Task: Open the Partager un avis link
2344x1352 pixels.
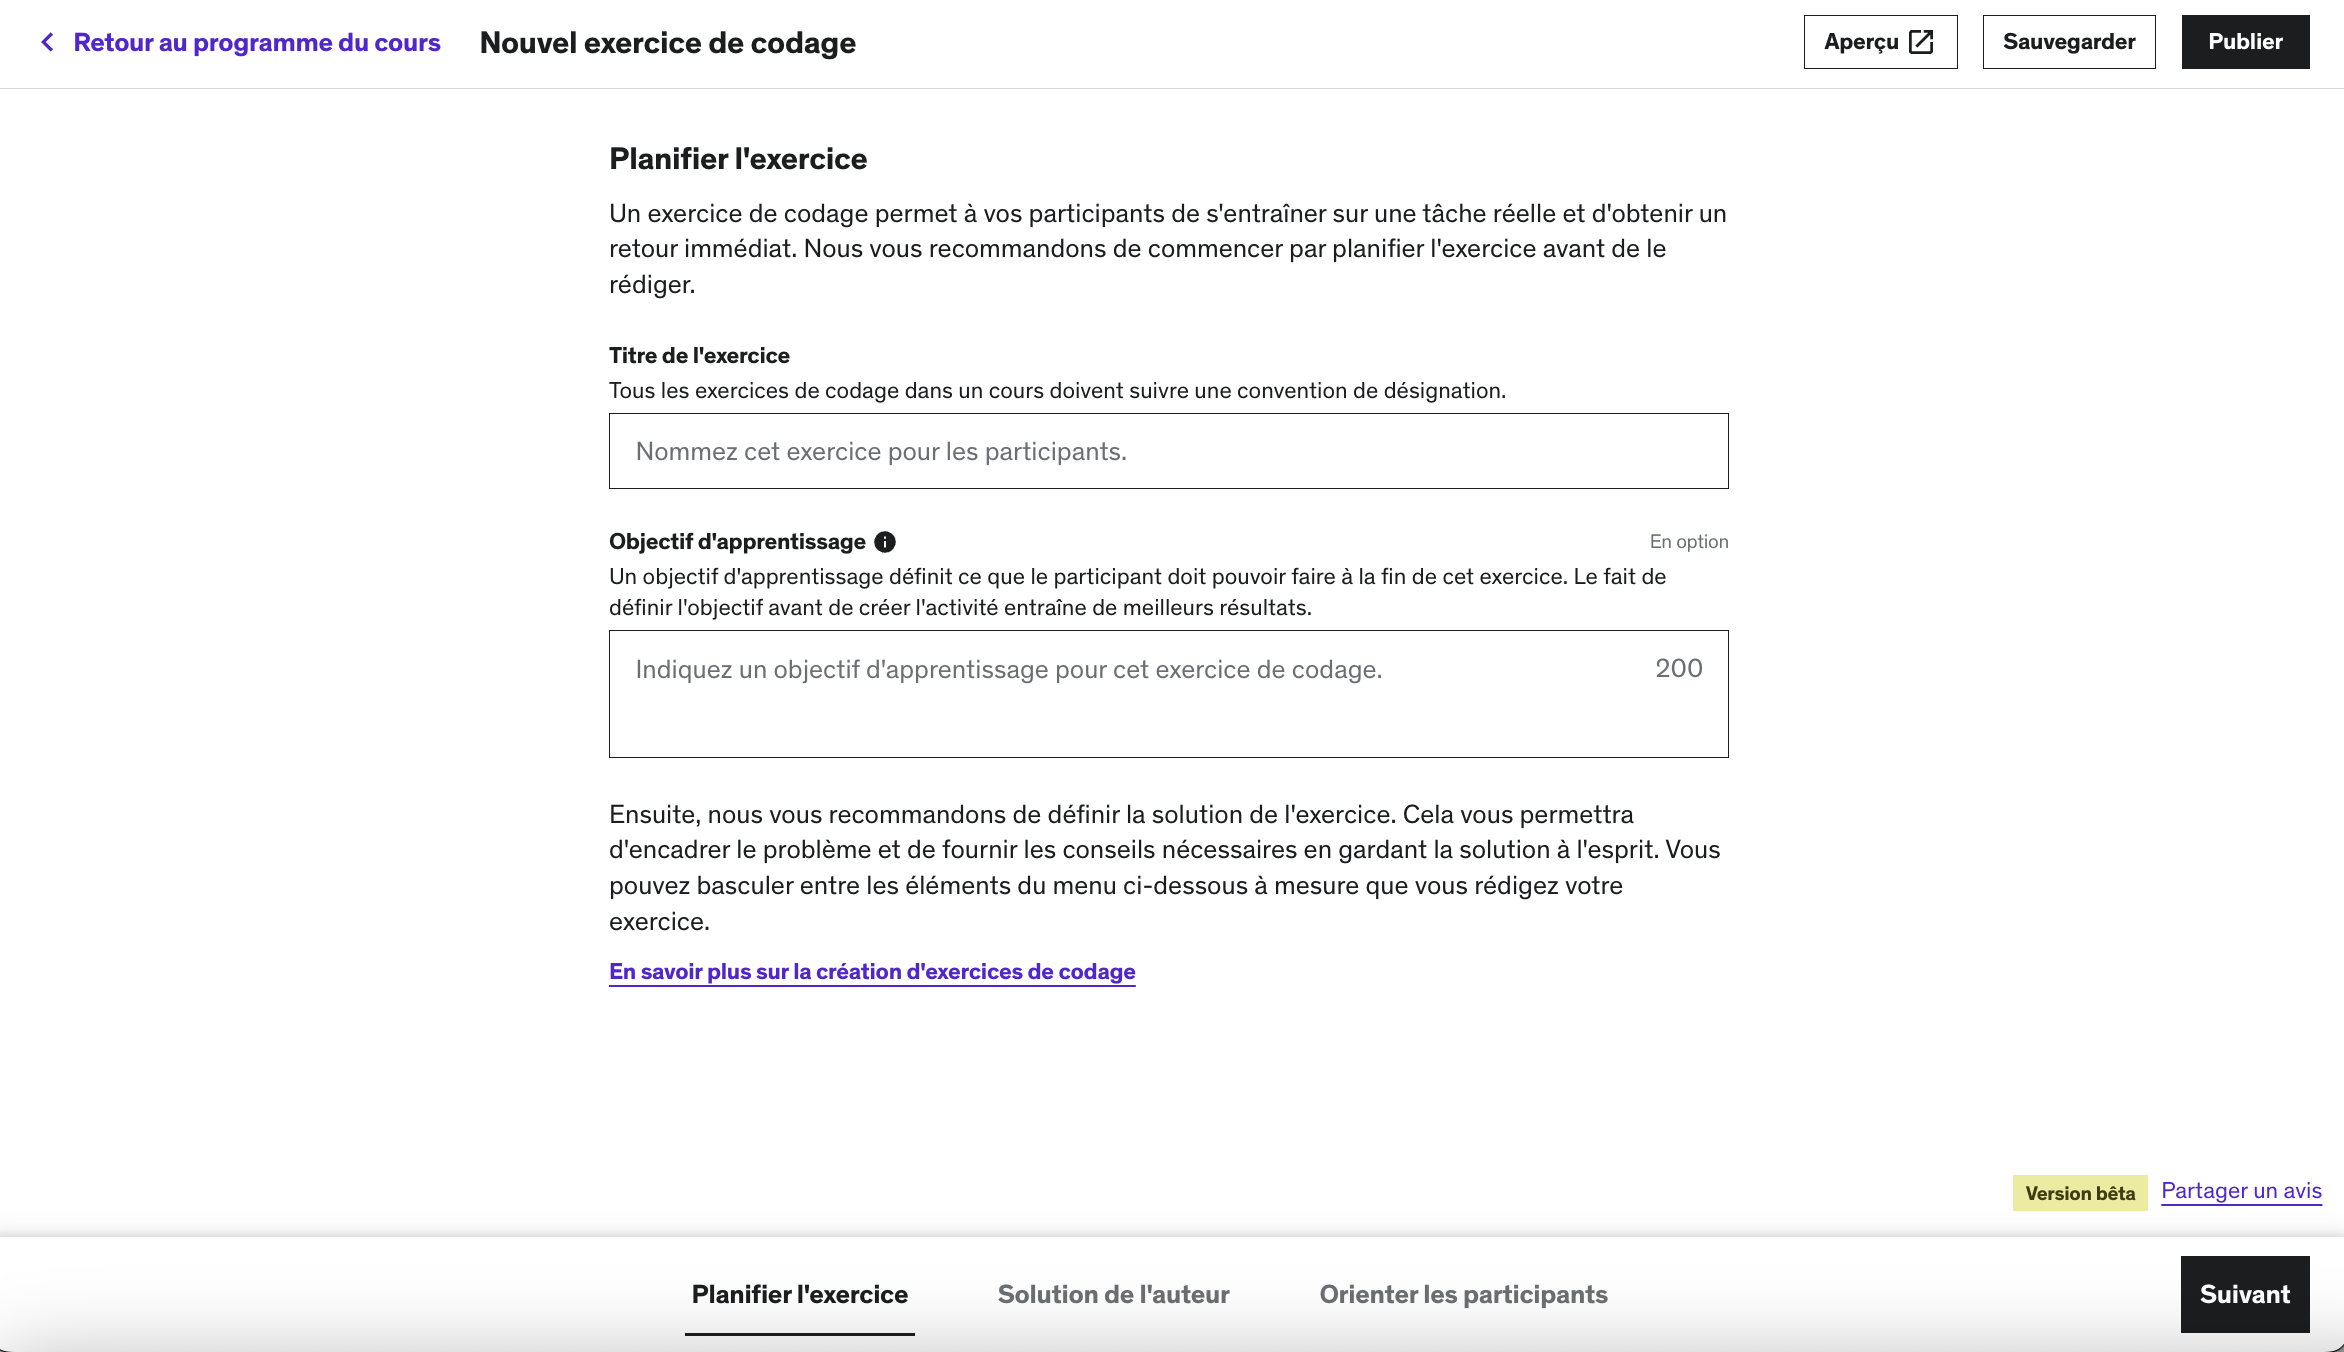Action: [x=2241, y=1191]
